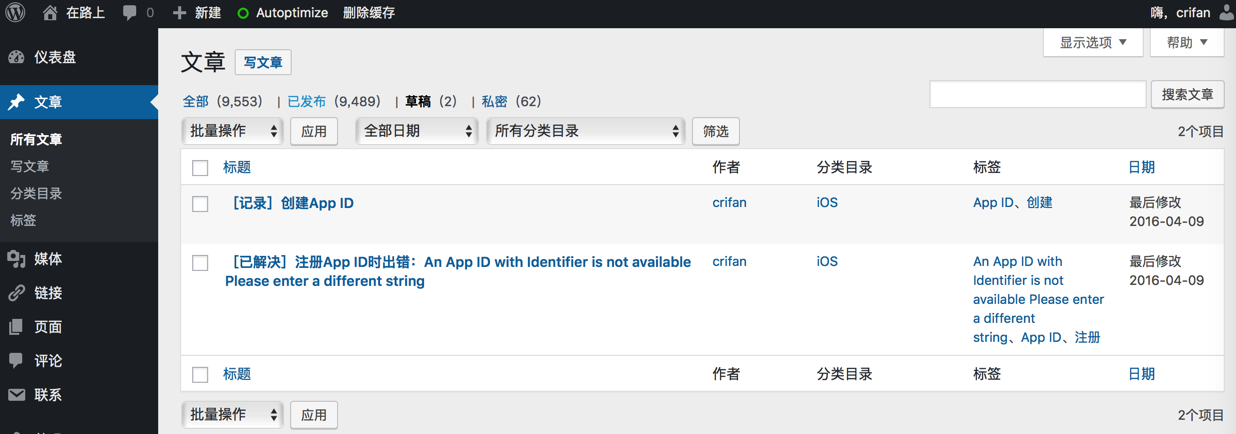Open the top 批量操作 bulk actions dropdown
1236x434 pixels.
(x=232, y=131)
